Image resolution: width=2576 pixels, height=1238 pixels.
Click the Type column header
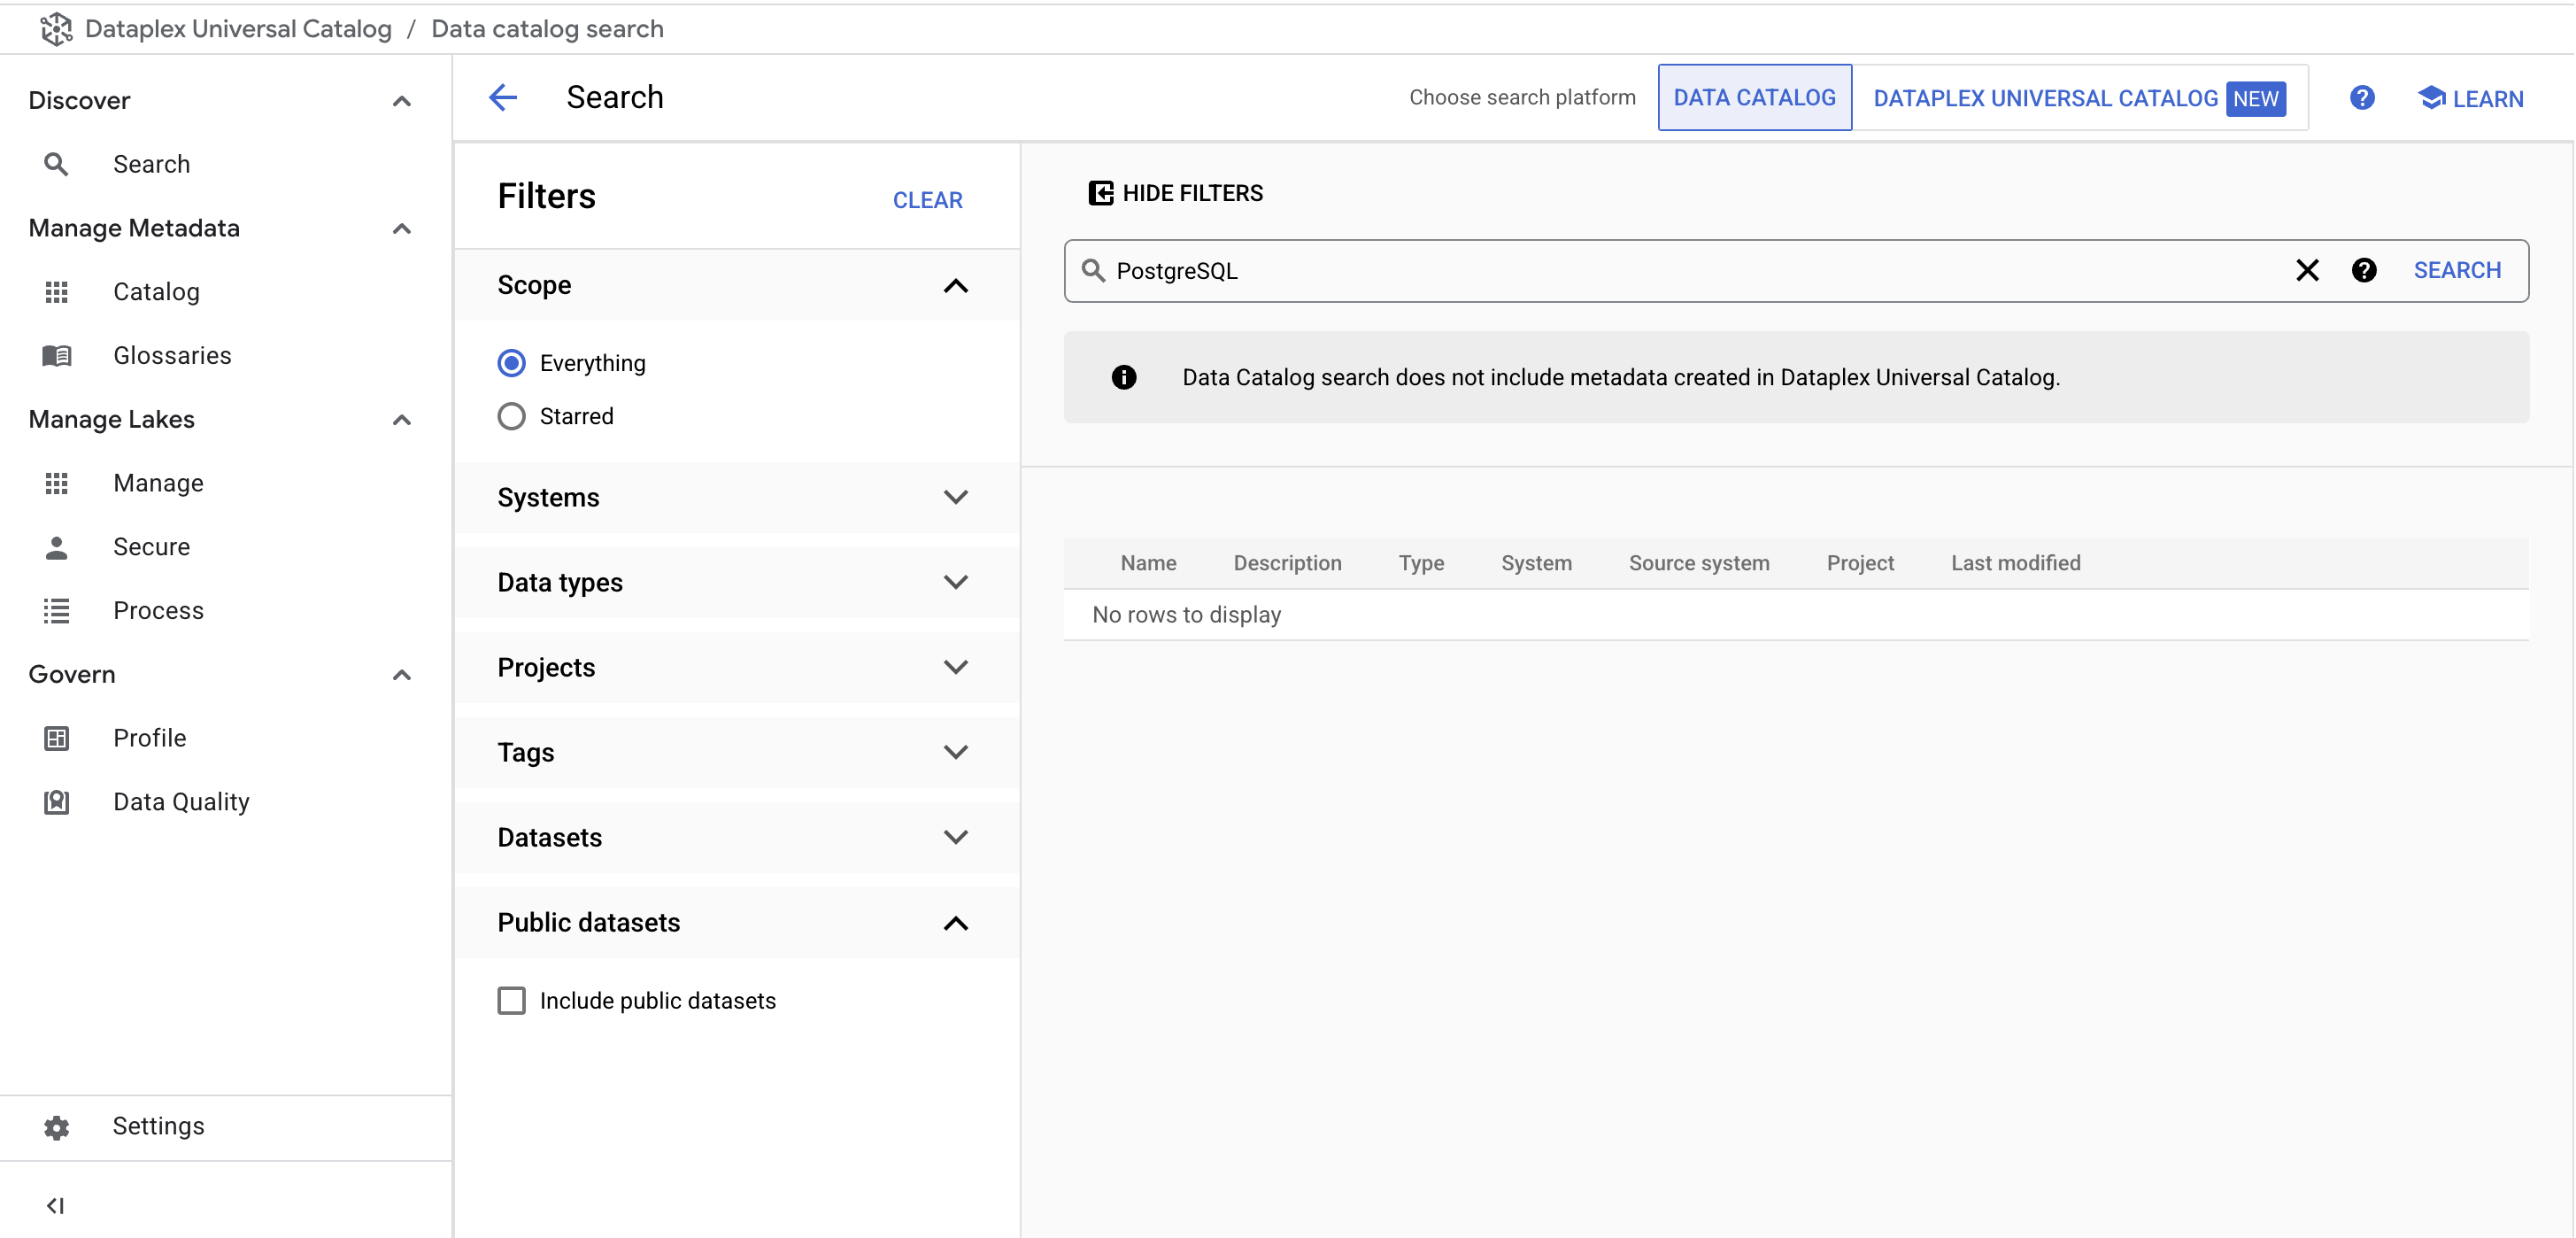pos(1421,563)
